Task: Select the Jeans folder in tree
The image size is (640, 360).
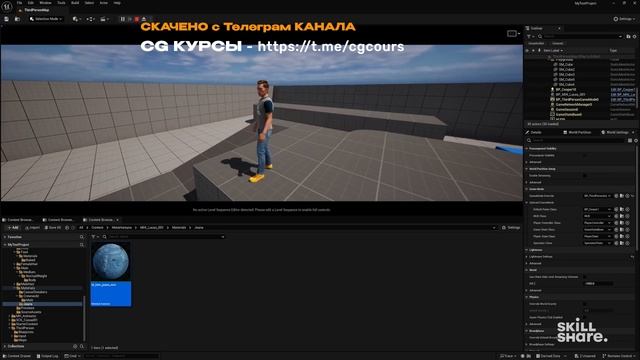Action: point(28,304)
